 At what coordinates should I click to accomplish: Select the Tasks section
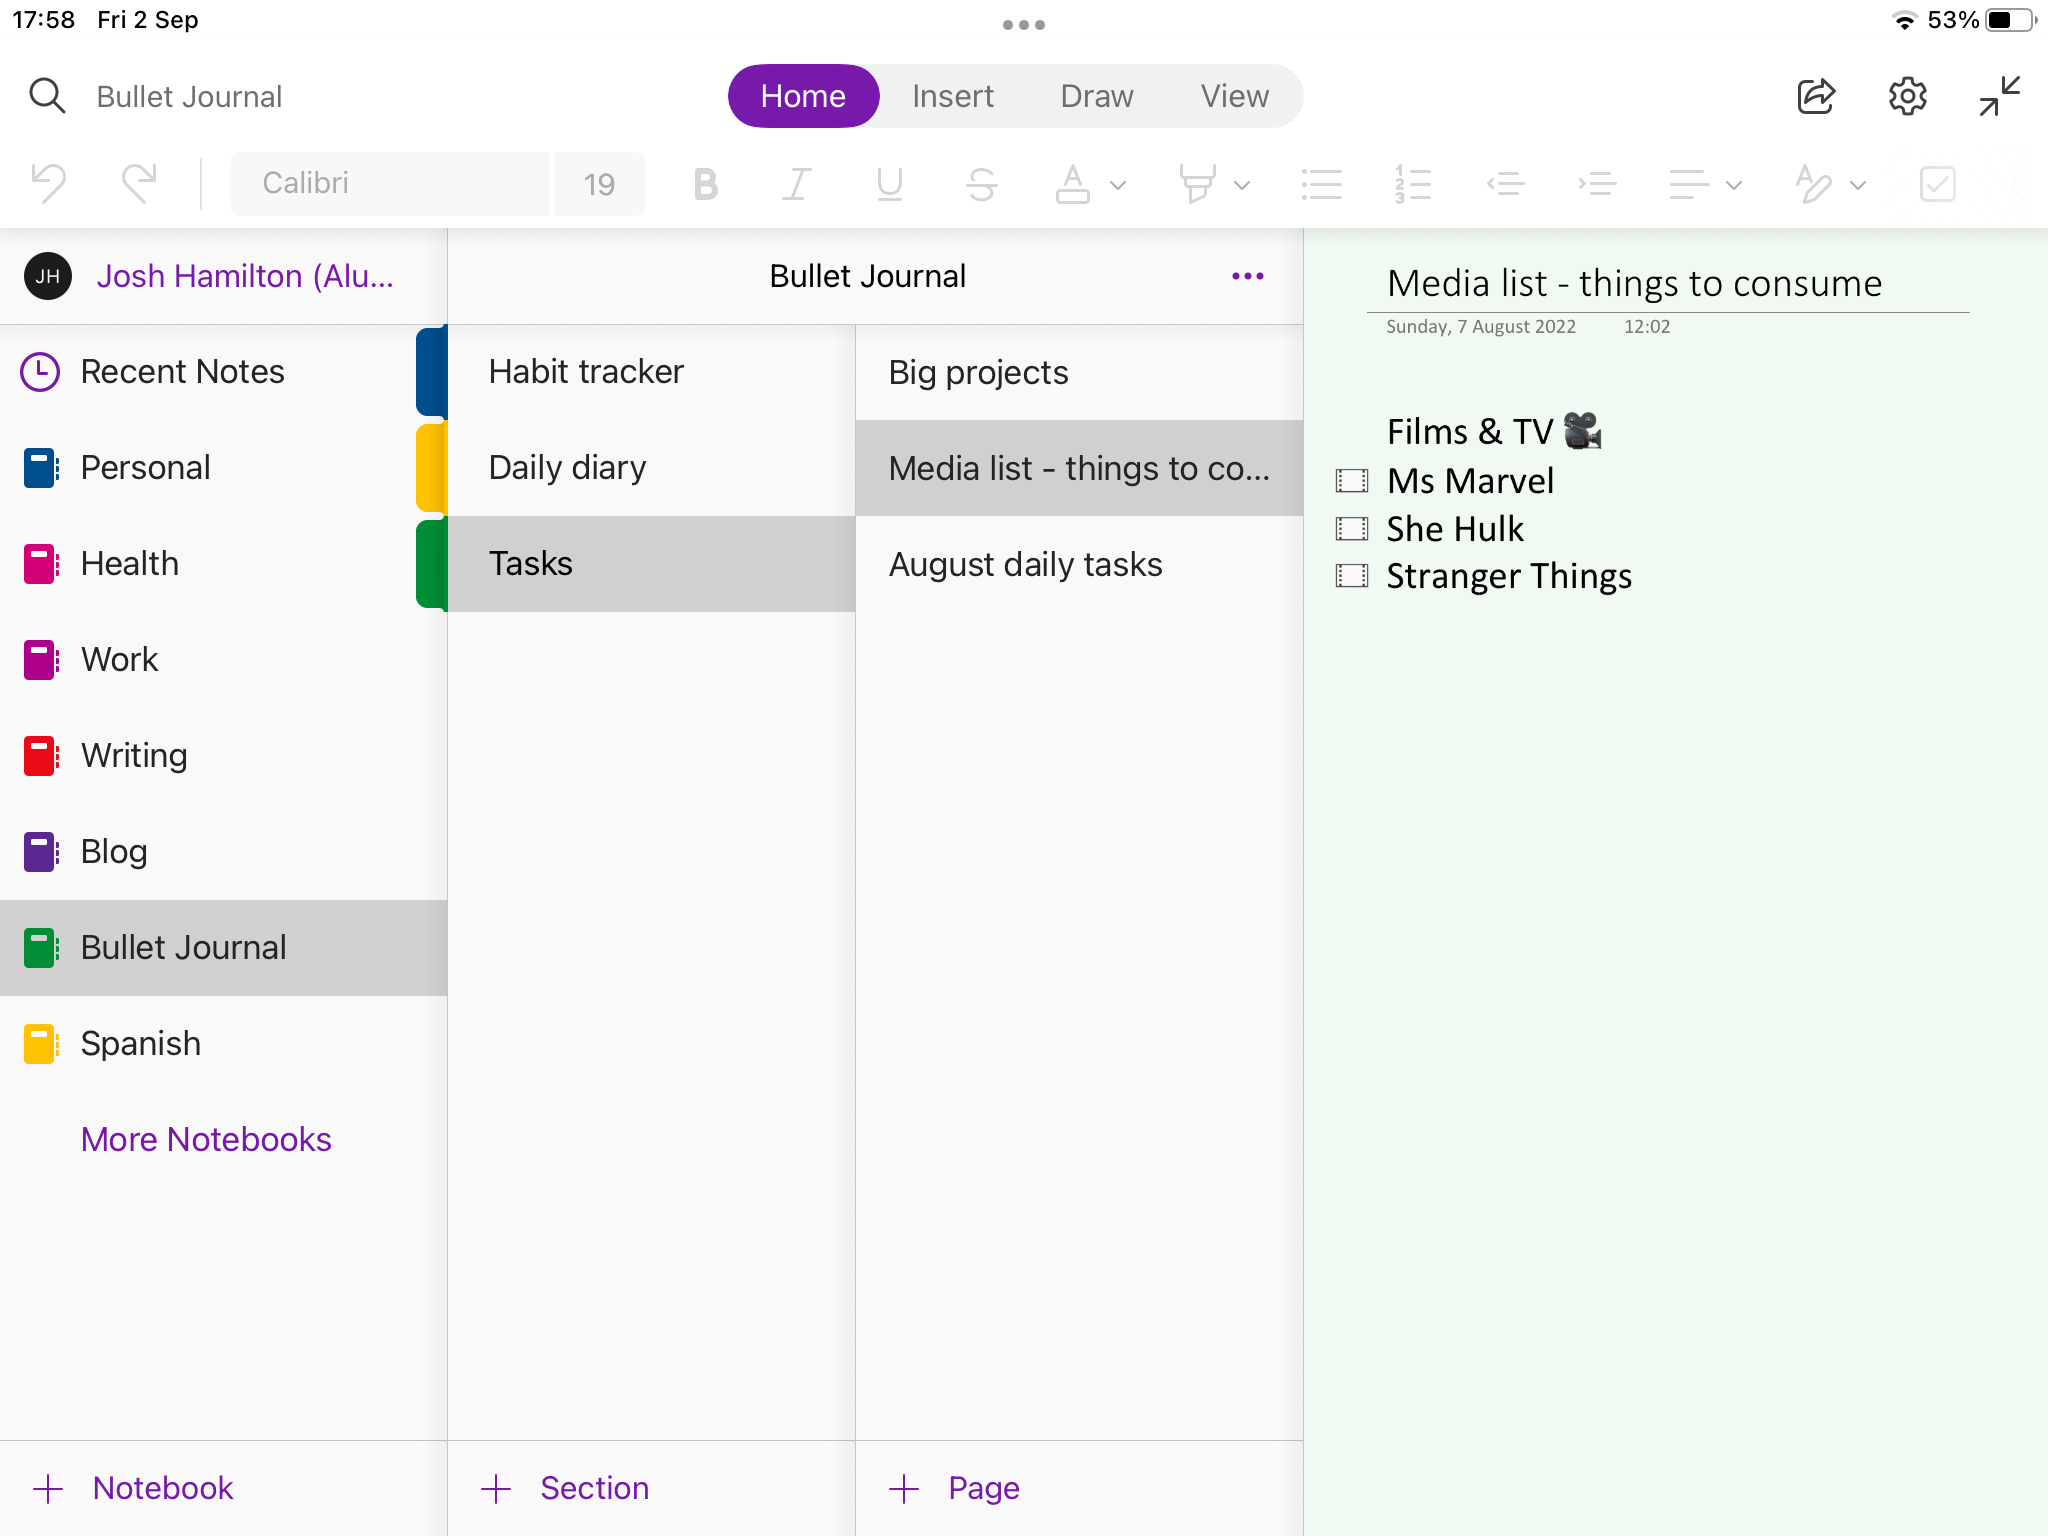coord(651,564)
